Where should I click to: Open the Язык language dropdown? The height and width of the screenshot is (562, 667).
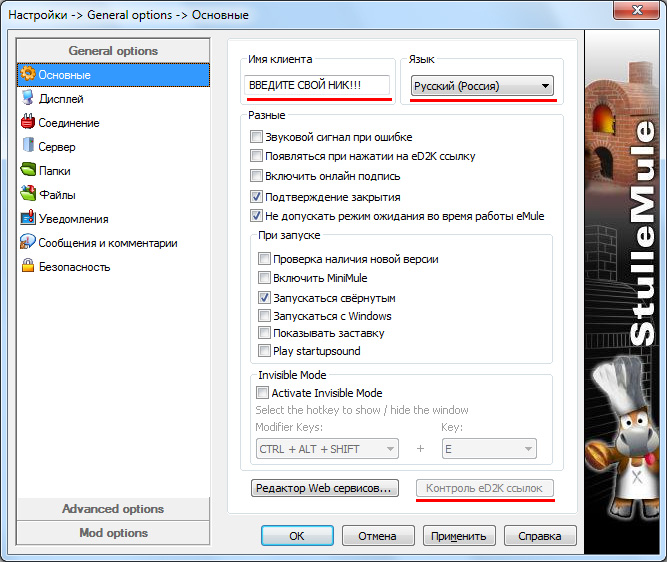click(x=482, y=87)
